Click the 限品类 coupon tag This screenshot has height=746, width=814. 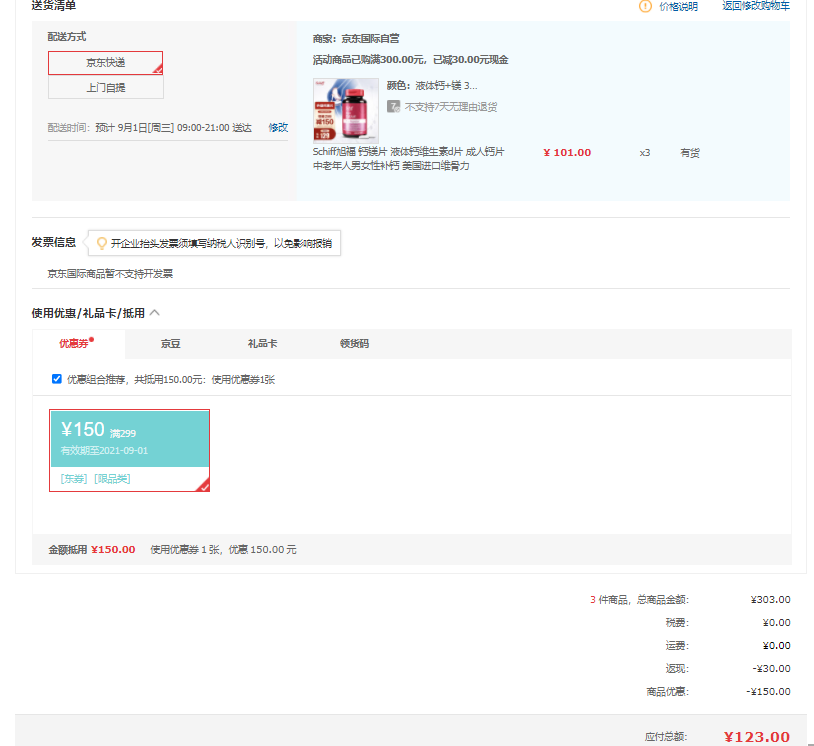112,479
